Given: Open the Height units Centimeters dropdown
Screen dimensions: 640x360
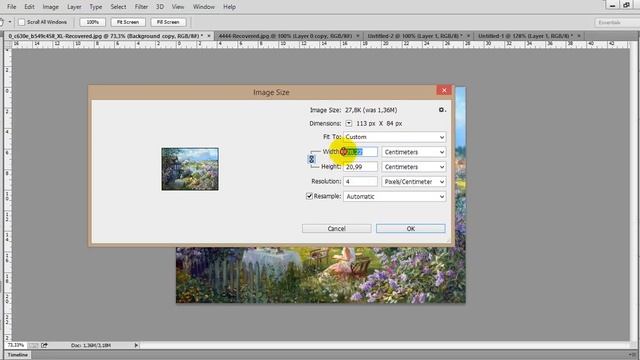Looking at the screenshot, I should coord(414,167).
